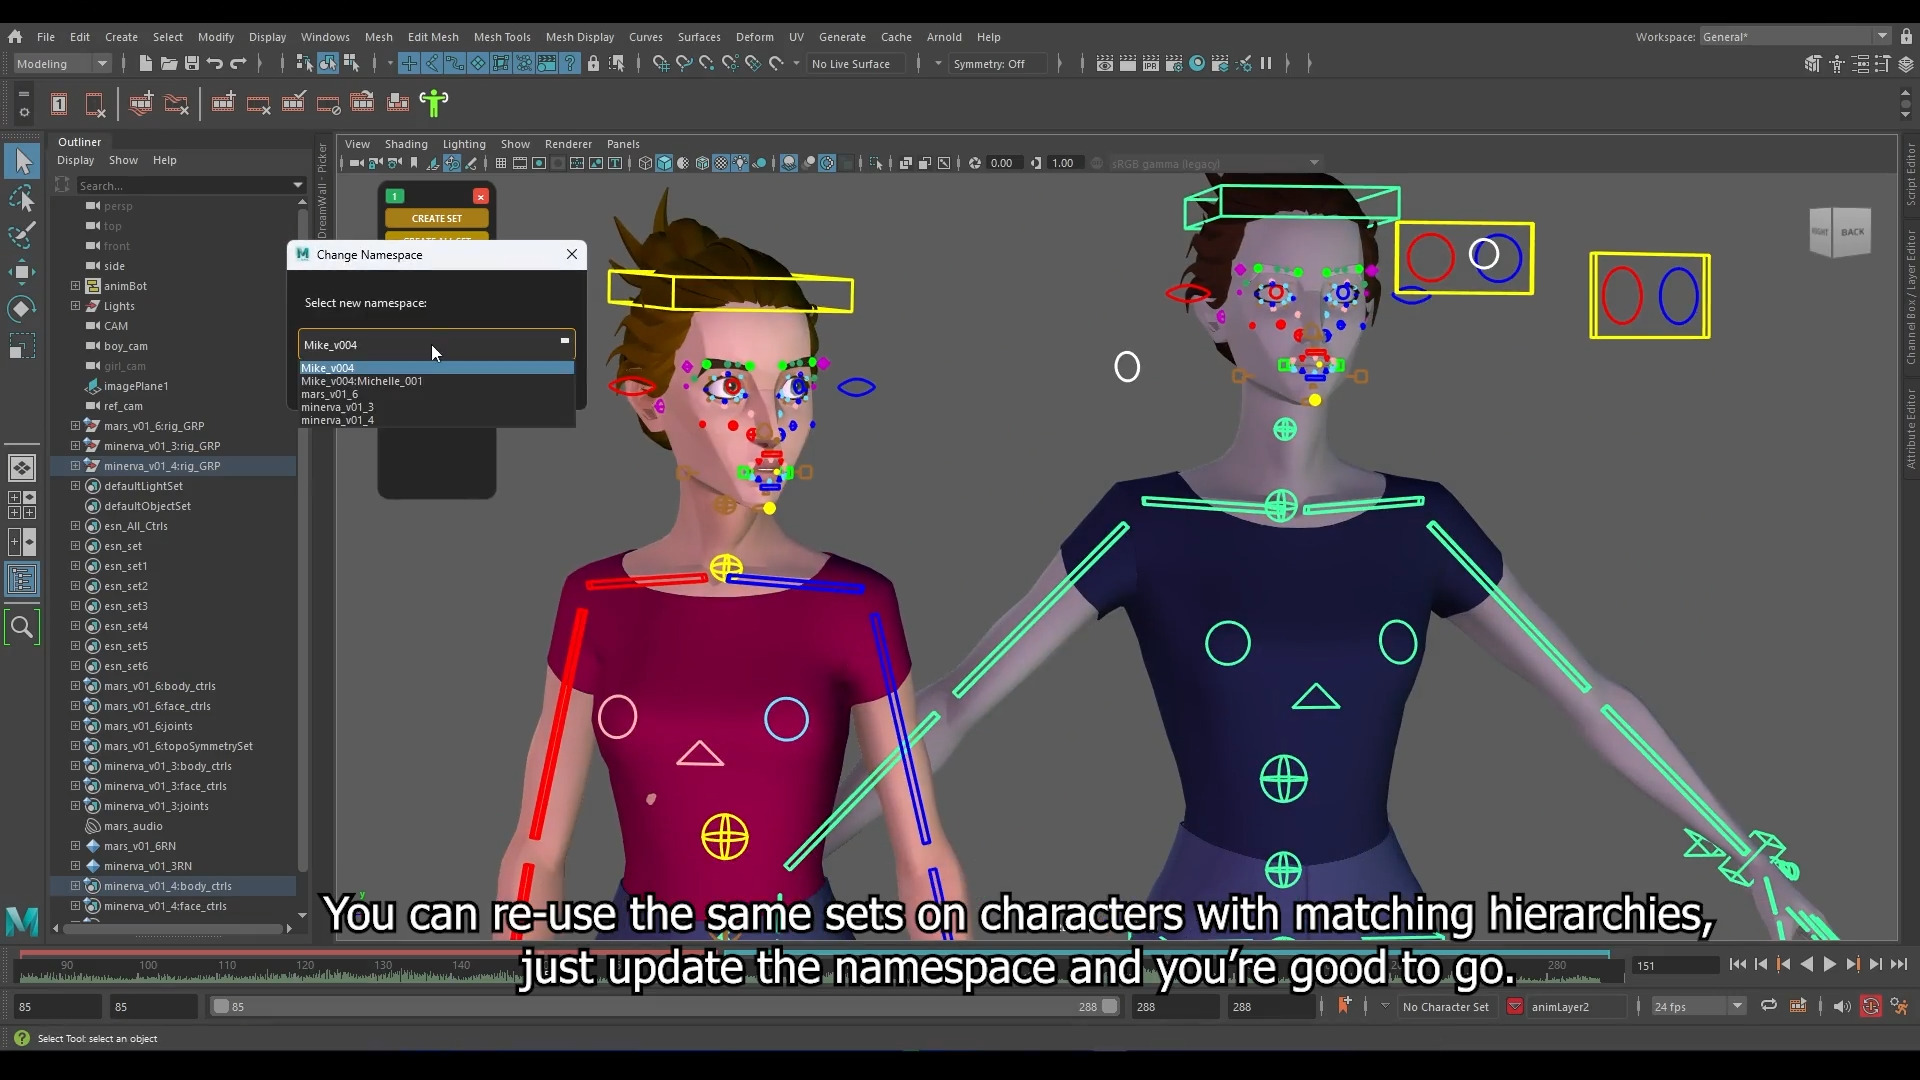Activate the Move tool in toolbox
Screen dimensions: 1920x1080
click(x=22, y=271)
